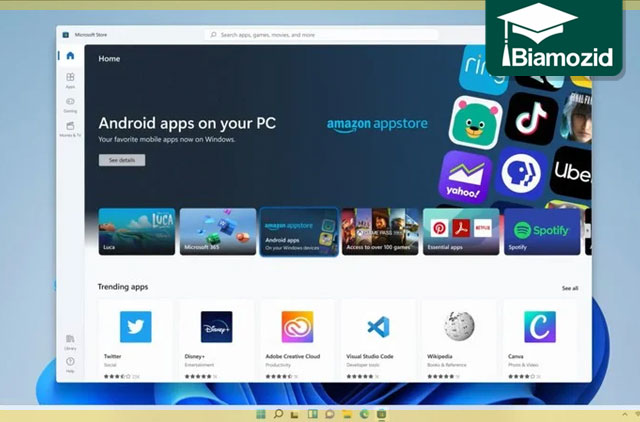640x422 pixels.
Task: Click the 'Trending apps' heading
Action: point(123,287)
